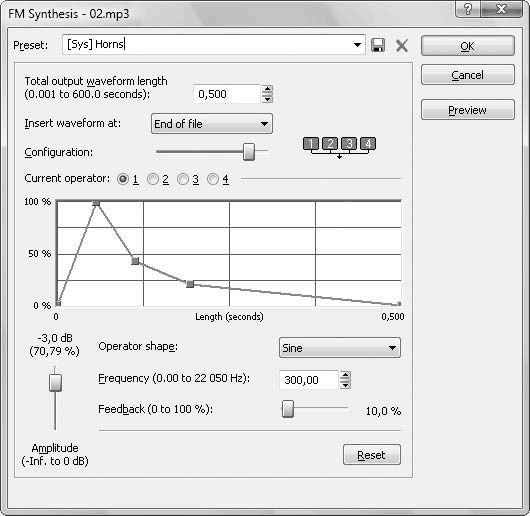Click the help question mark in the title bar

click(x=468, y=9)
